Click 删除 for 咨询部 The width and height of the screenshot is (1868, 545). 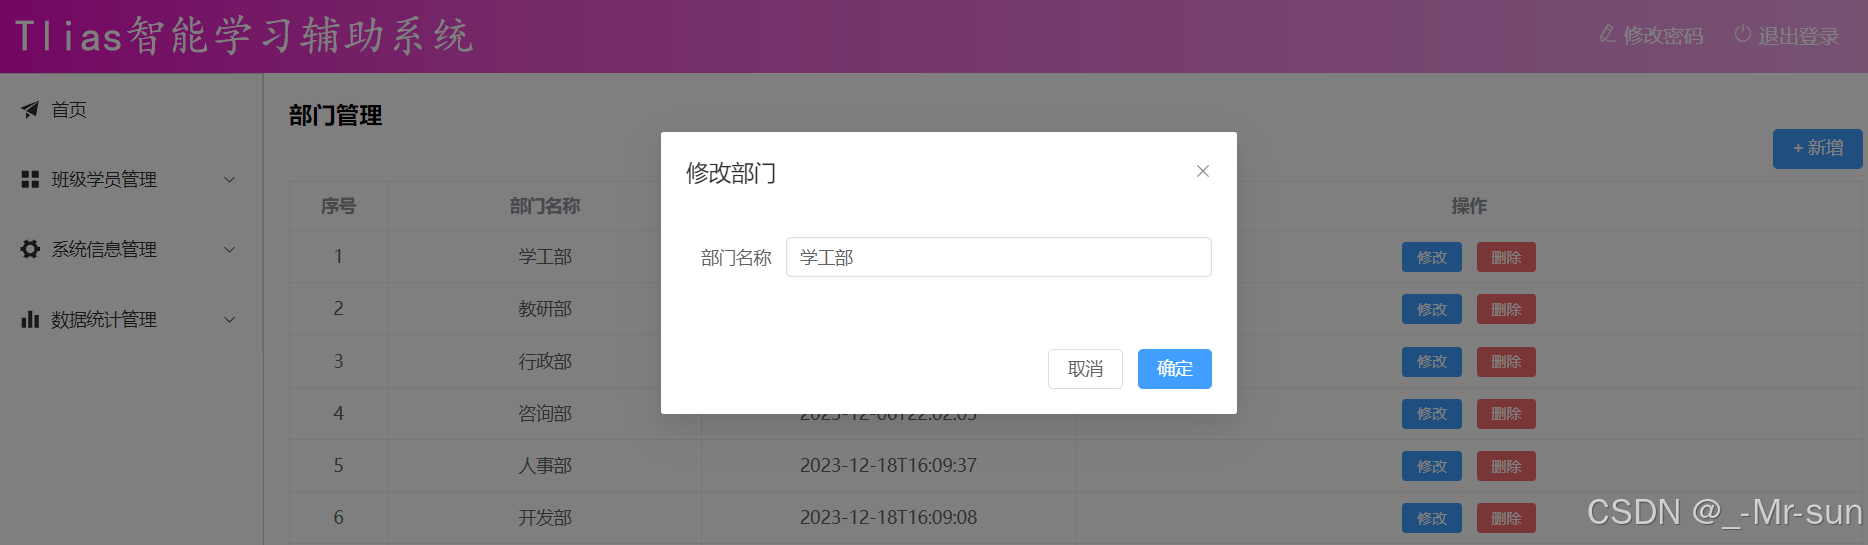point(1506,413)
